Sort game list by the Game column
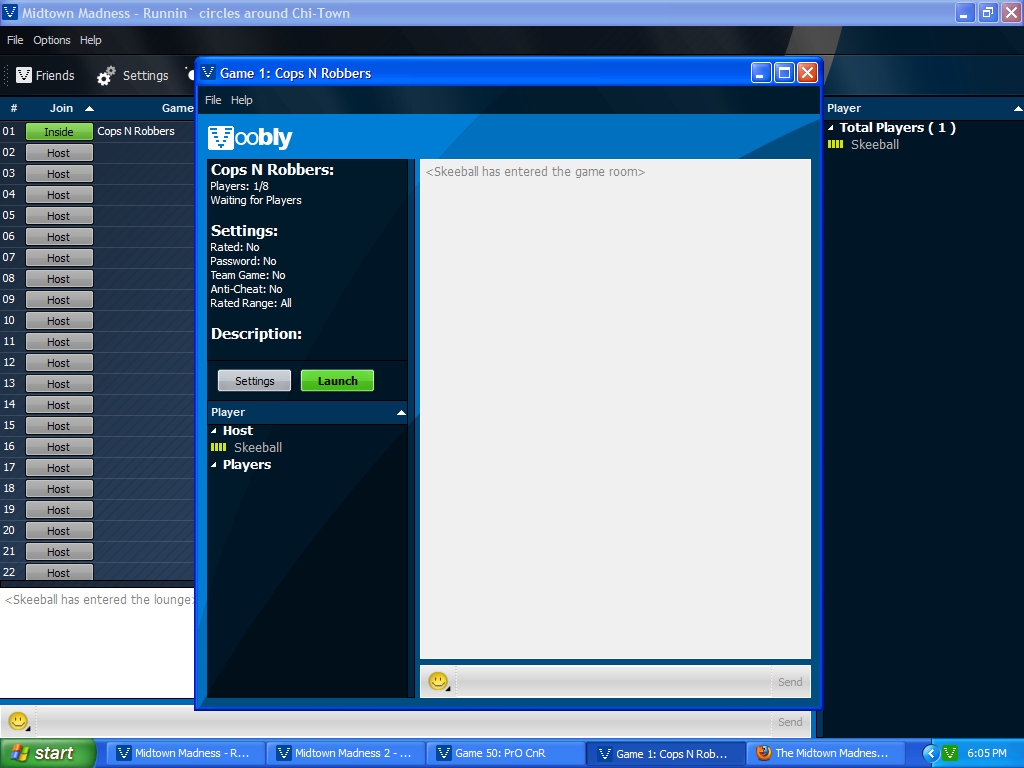Screen dimensions: 1024x768 coord(177,108)
